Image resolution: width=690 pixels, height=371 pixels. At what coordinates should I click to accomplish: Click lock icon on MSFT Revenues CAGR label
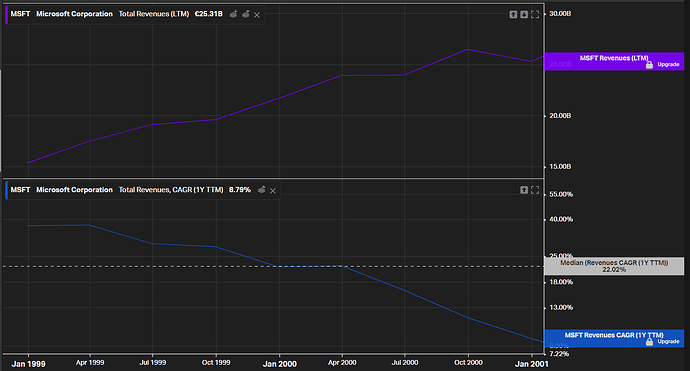click(x=649, y=342)
